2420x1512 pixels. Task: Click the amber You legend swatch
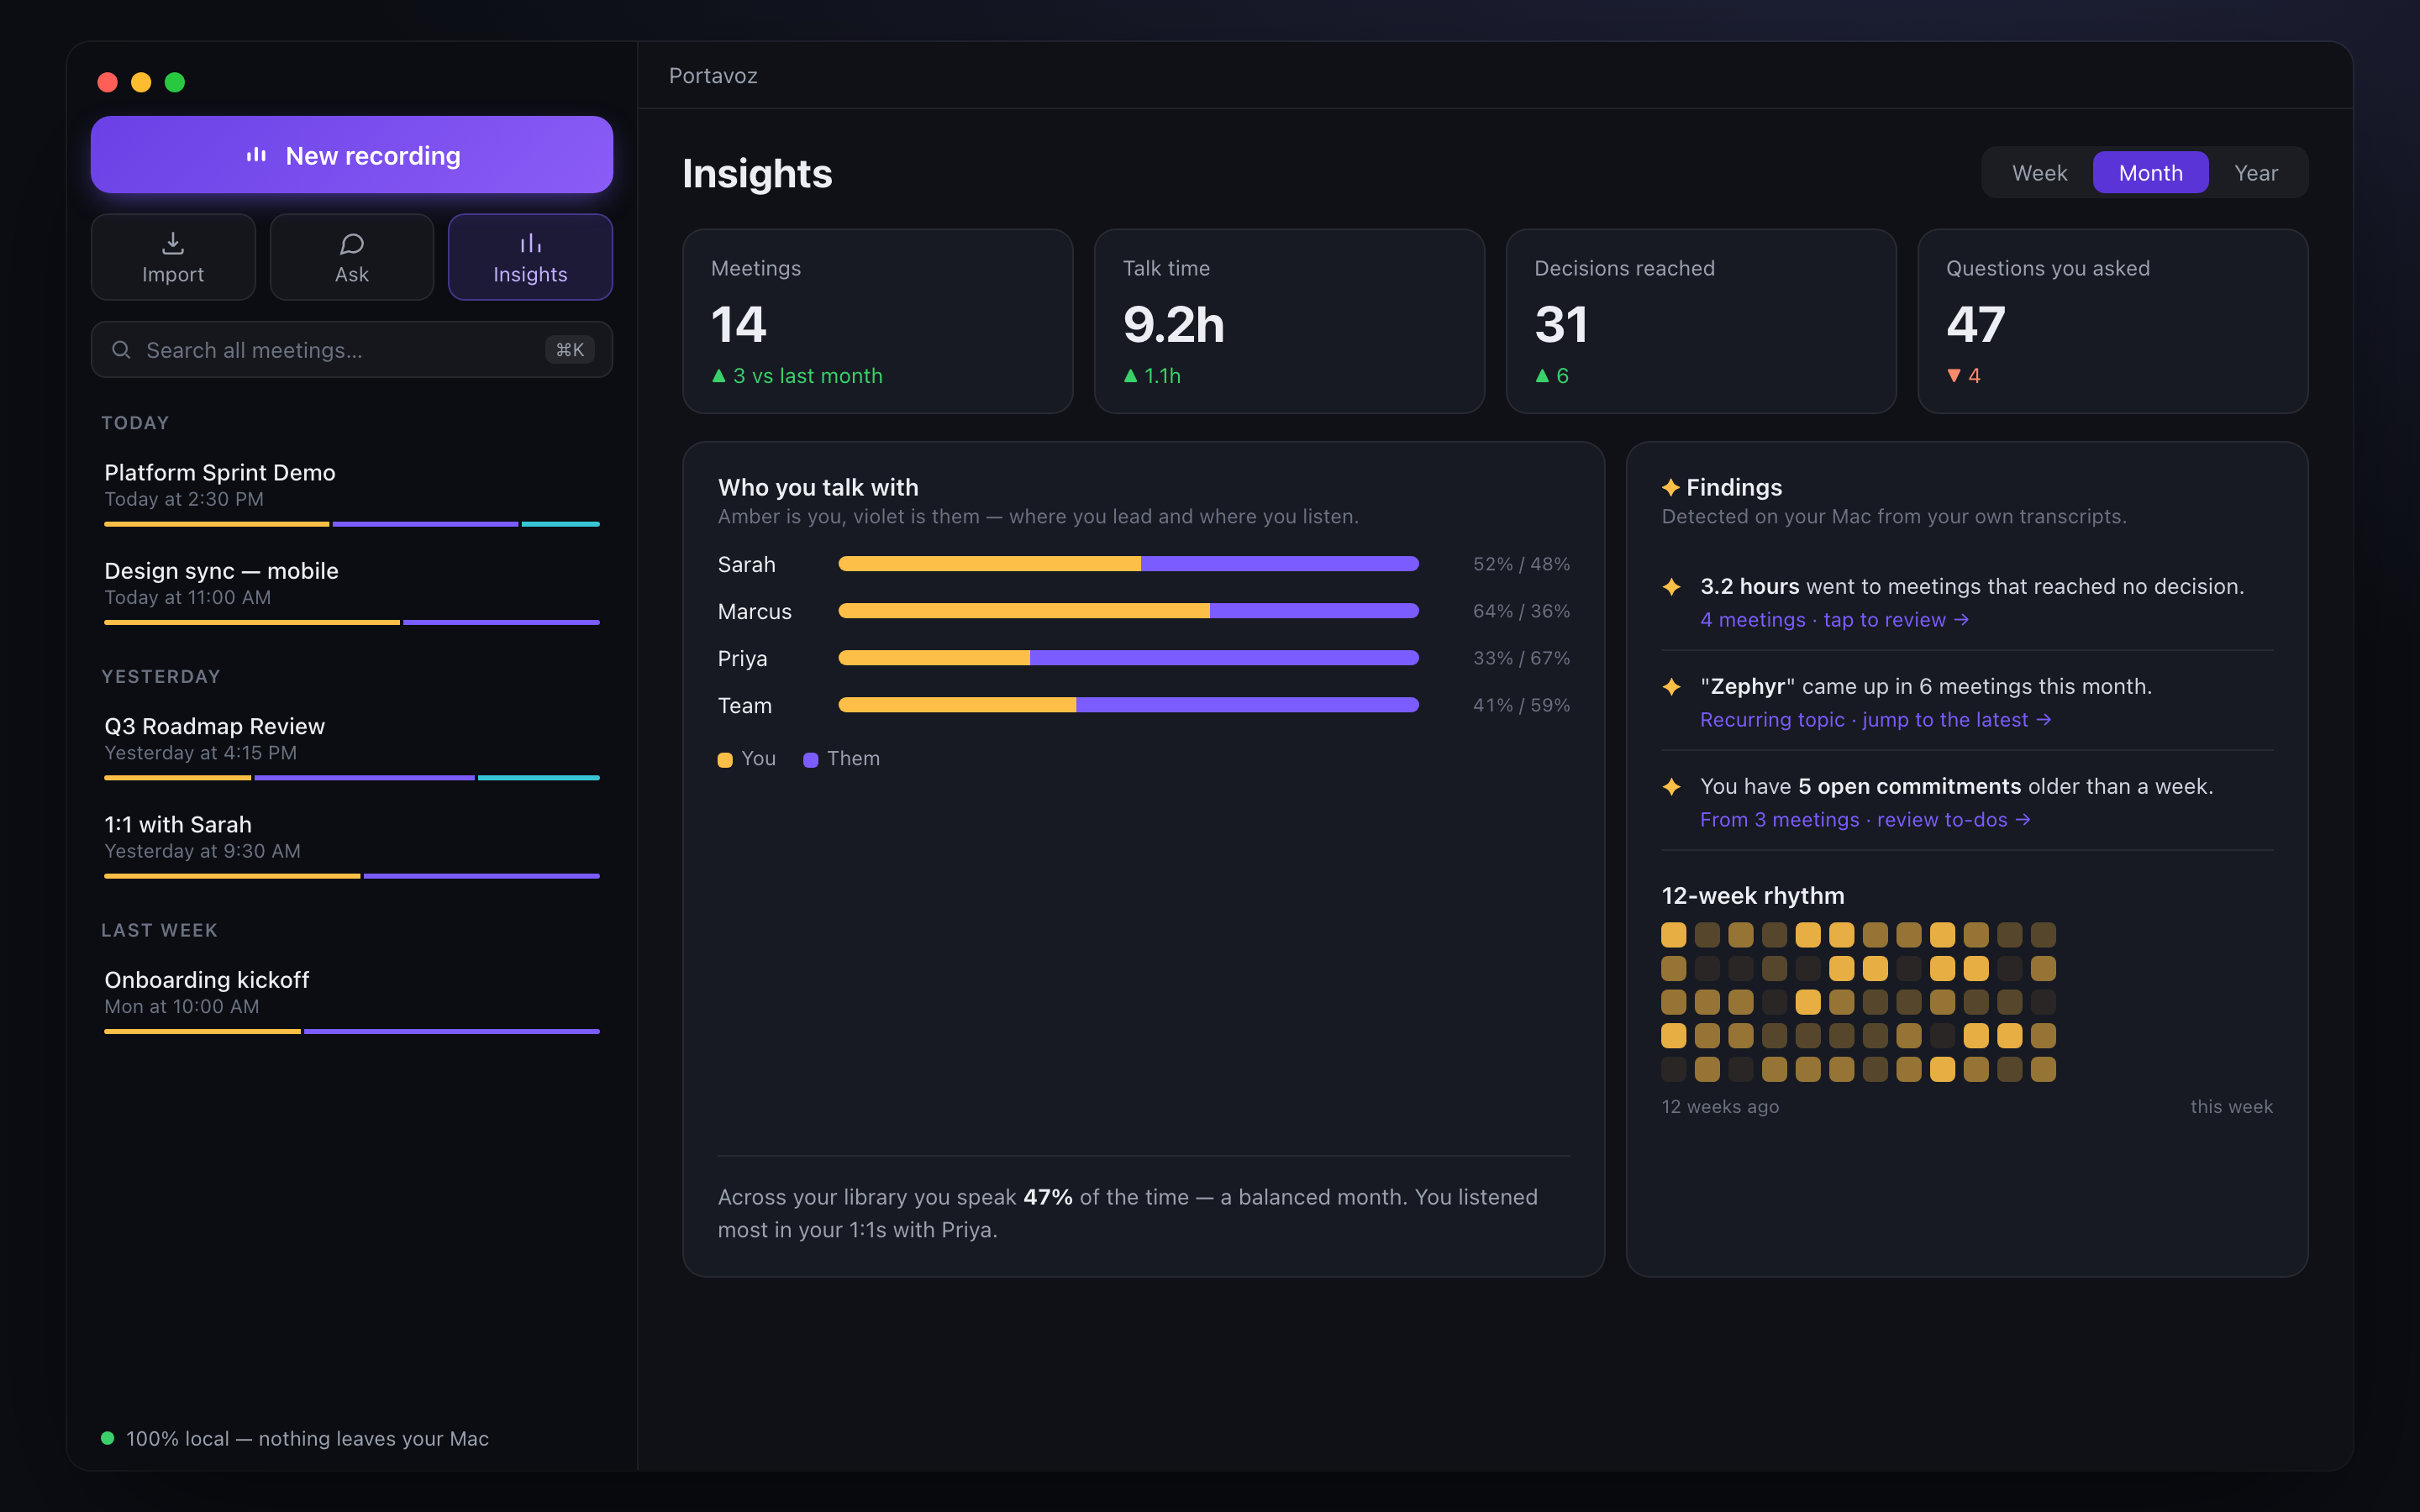(x=725, y=760)
